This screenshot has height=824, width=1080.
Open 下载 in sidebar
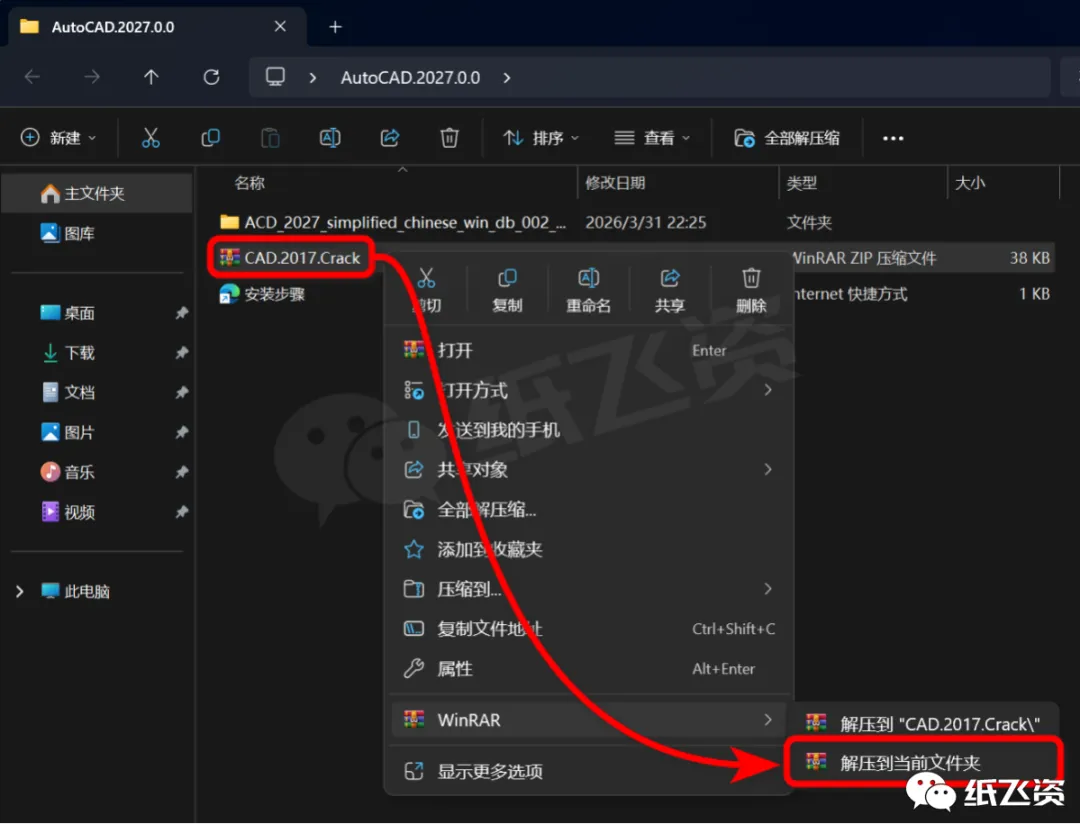pos(96,353)
